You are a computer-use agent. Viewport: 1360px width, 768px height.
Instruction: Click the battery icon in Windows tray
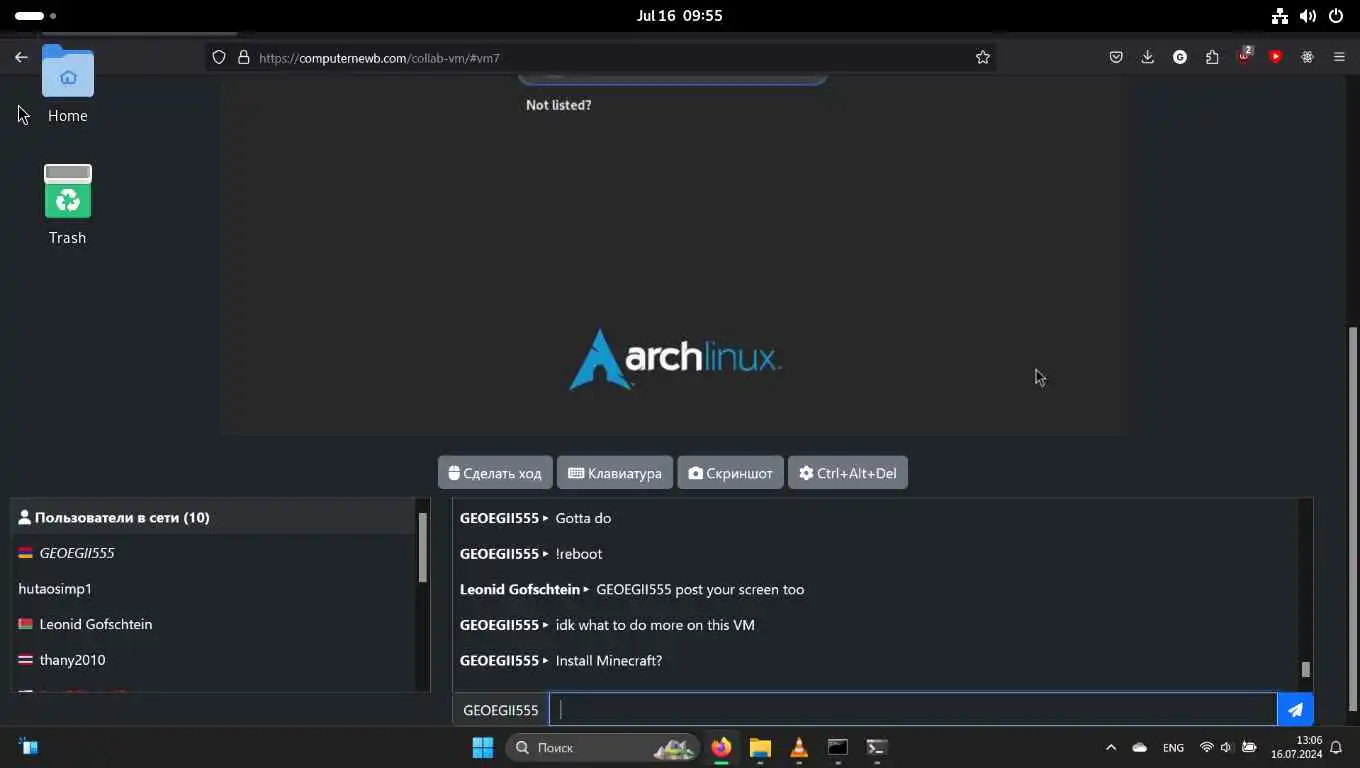point(1249,747)
